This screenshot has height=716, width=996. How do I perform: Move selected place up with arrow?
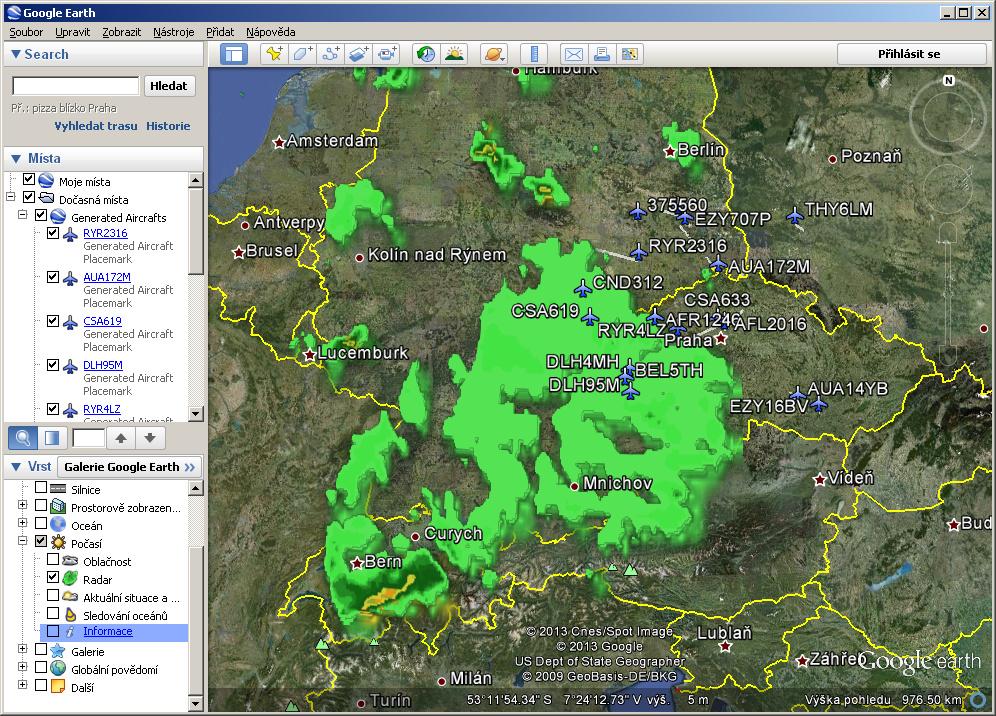[x=121, y=438]
